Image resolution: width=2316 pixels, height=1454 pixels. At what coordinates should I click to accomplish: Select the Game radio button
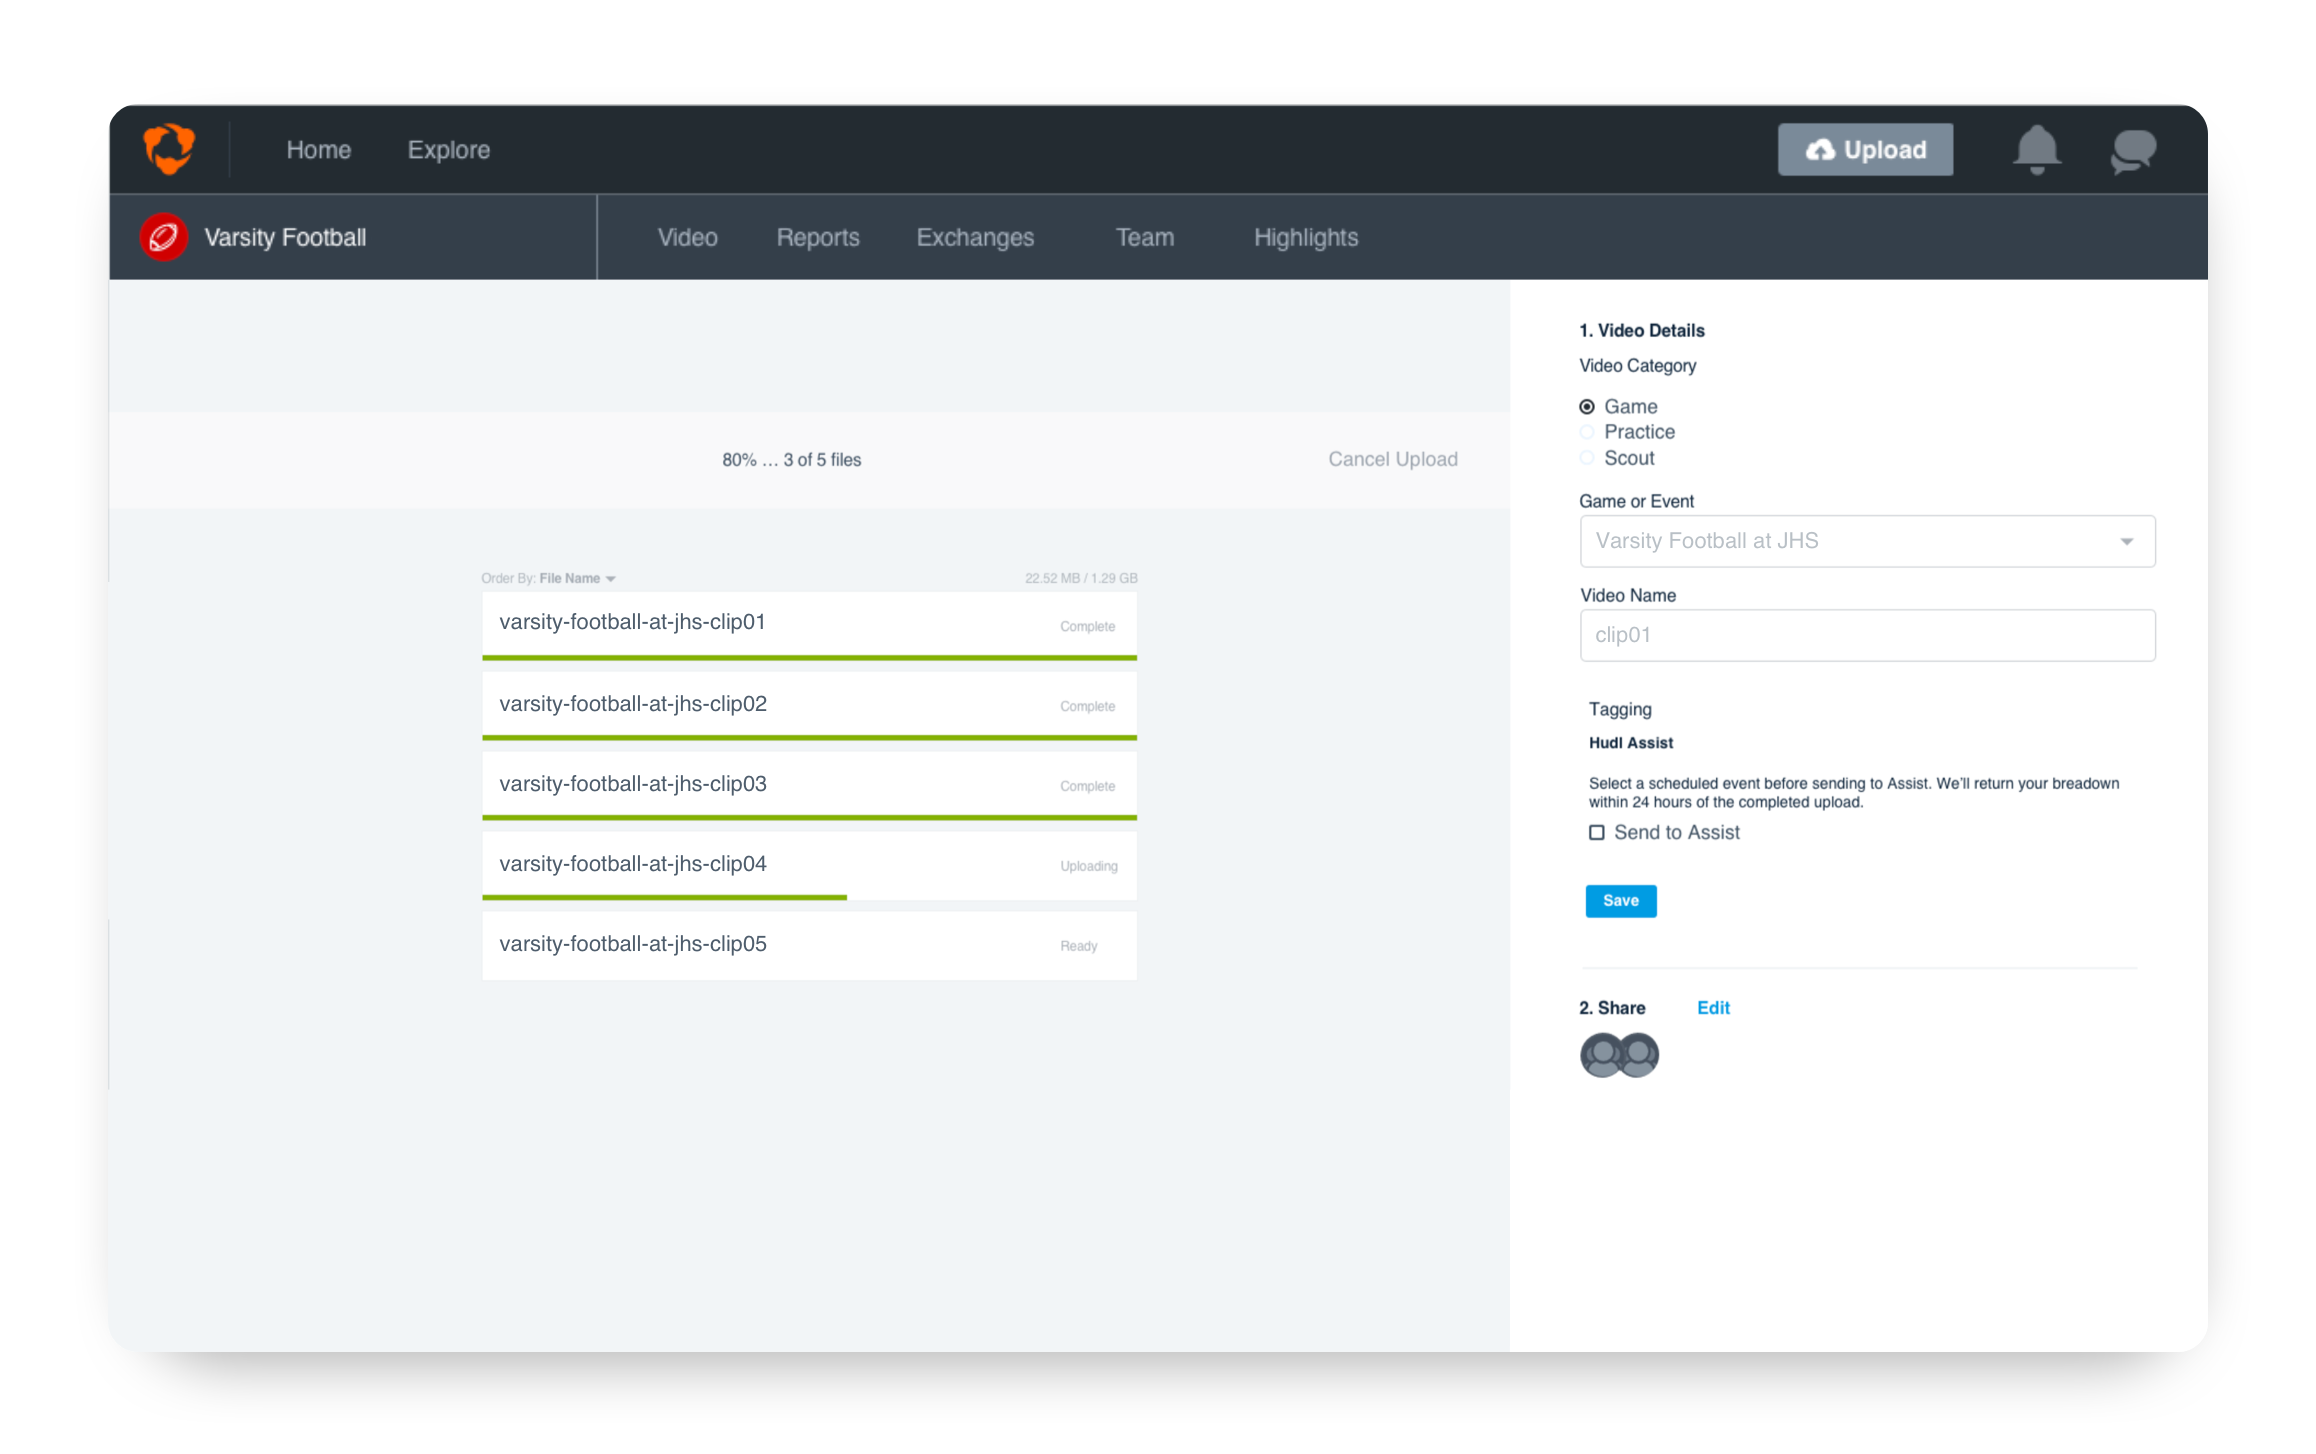coord(1587,407)
